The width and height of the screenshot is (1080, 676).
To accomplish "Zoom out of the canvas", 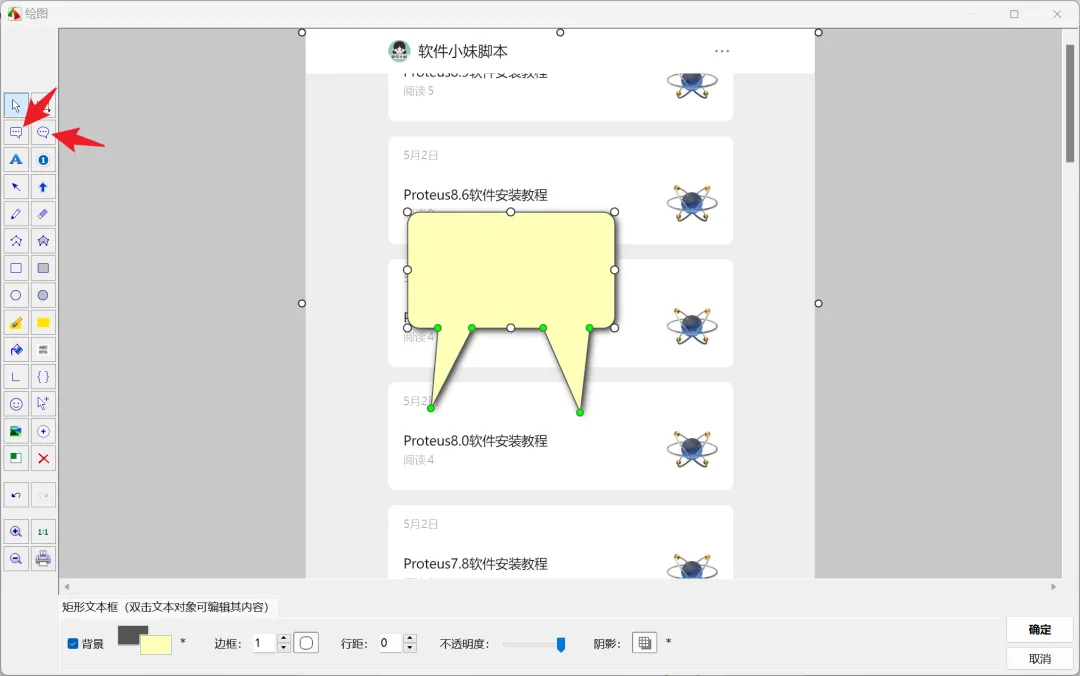I will tap(16, 559).
